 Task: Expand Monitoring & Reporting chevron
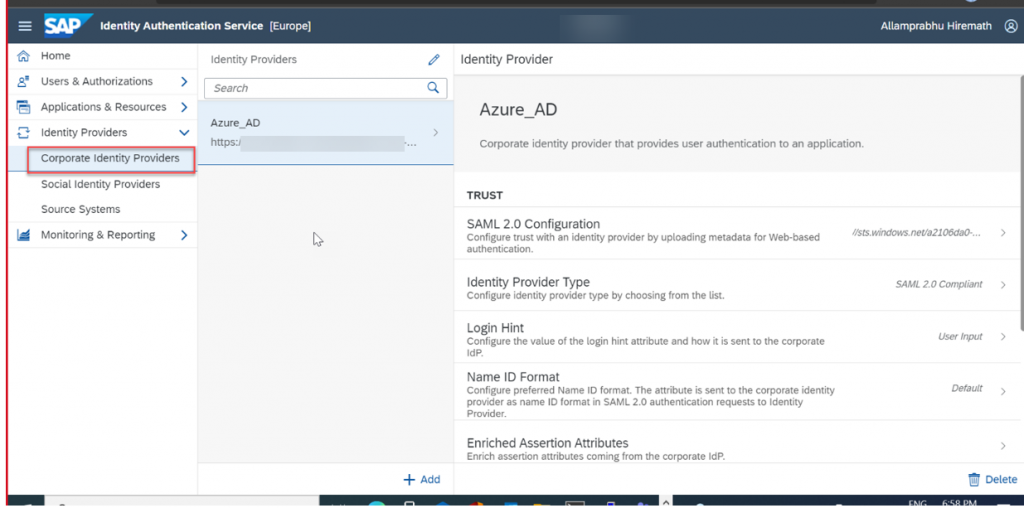click(184, 235)
